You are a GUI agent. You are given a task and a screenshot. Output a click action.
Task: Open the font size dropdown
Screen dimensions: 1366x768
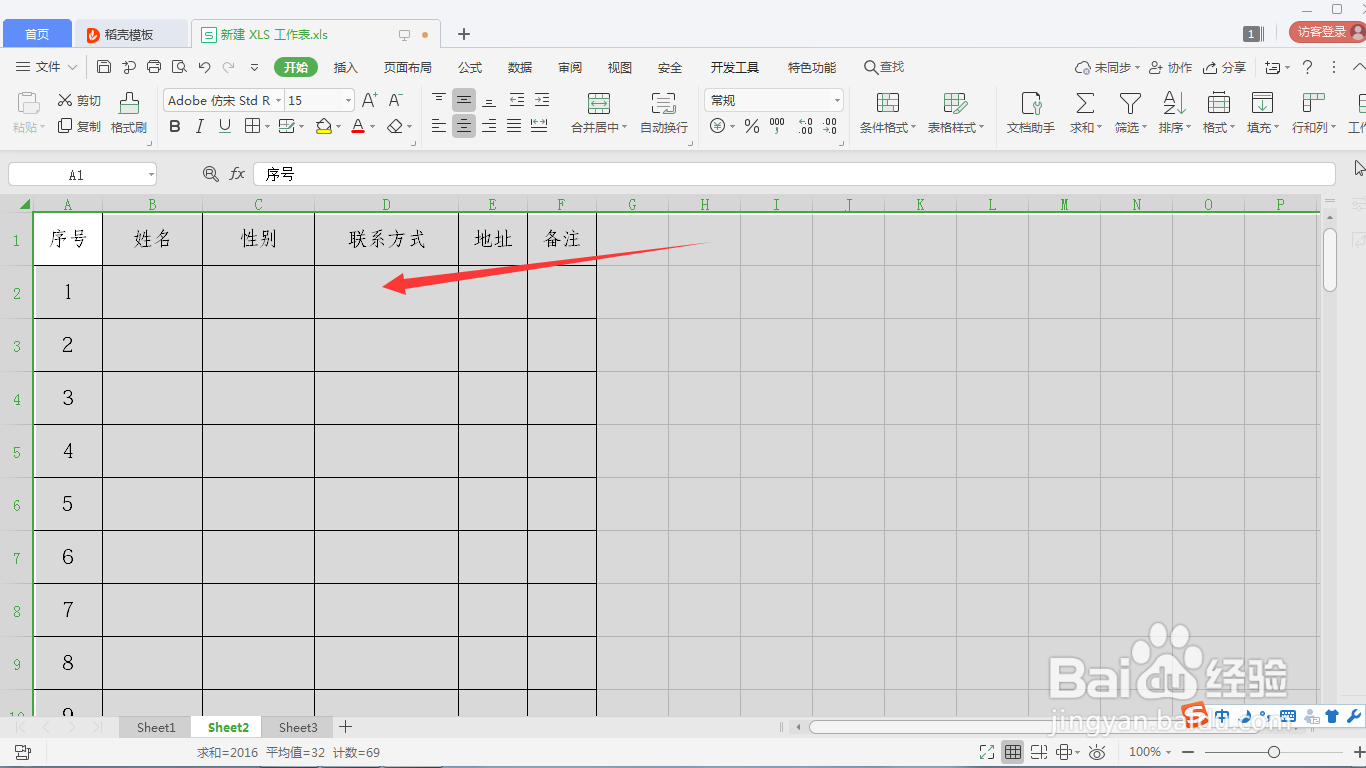point(348,100)
